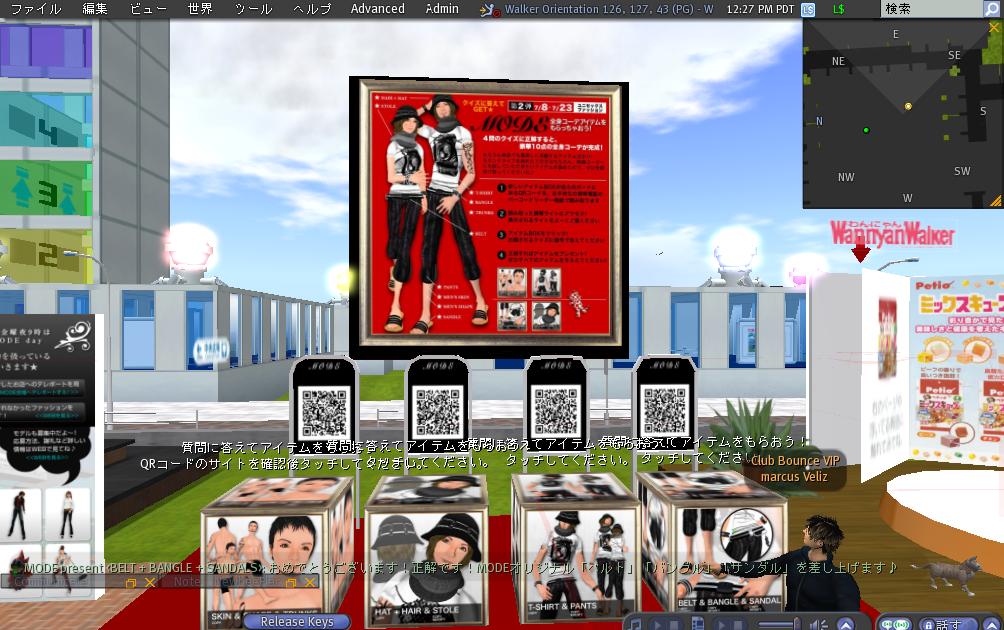Click the mini-map resize corner handle
Image resolution: width=1004 pixels, height=630 pixels.
pyautogui.click(x=996, y=201)
